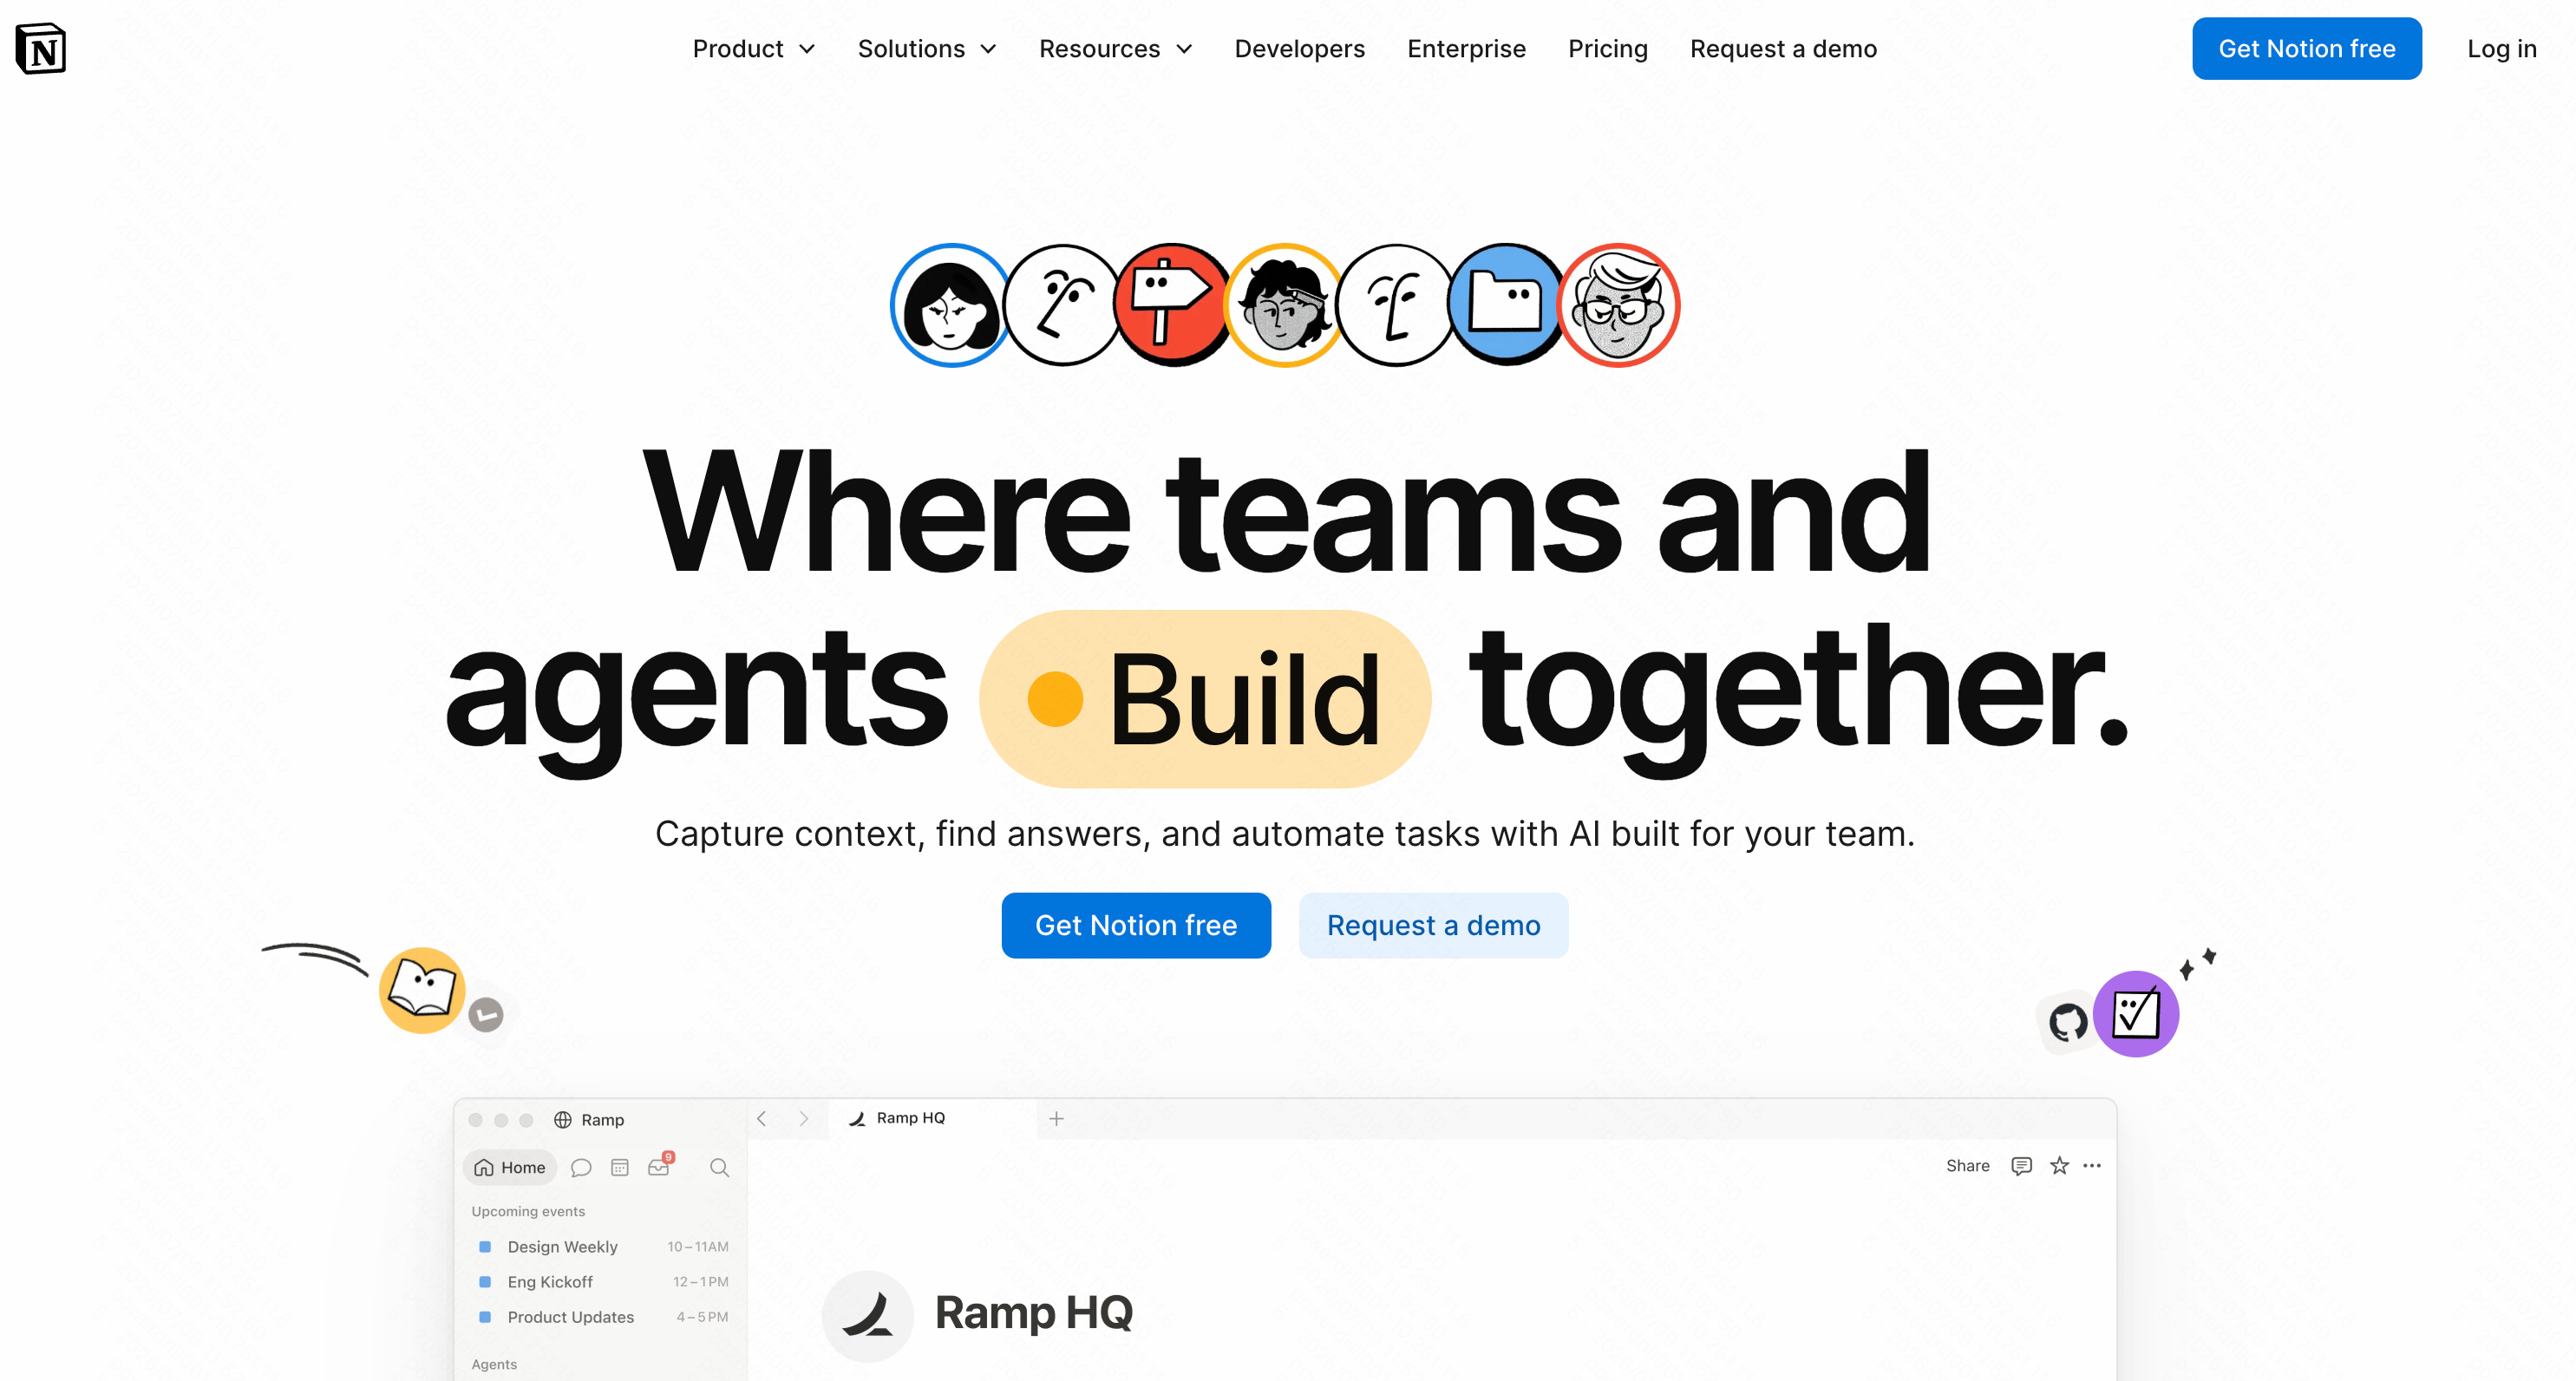This screenshot has width=2576, height=1381.
Task: Click the hero Request a demo button
Action: click(1433, 925)
